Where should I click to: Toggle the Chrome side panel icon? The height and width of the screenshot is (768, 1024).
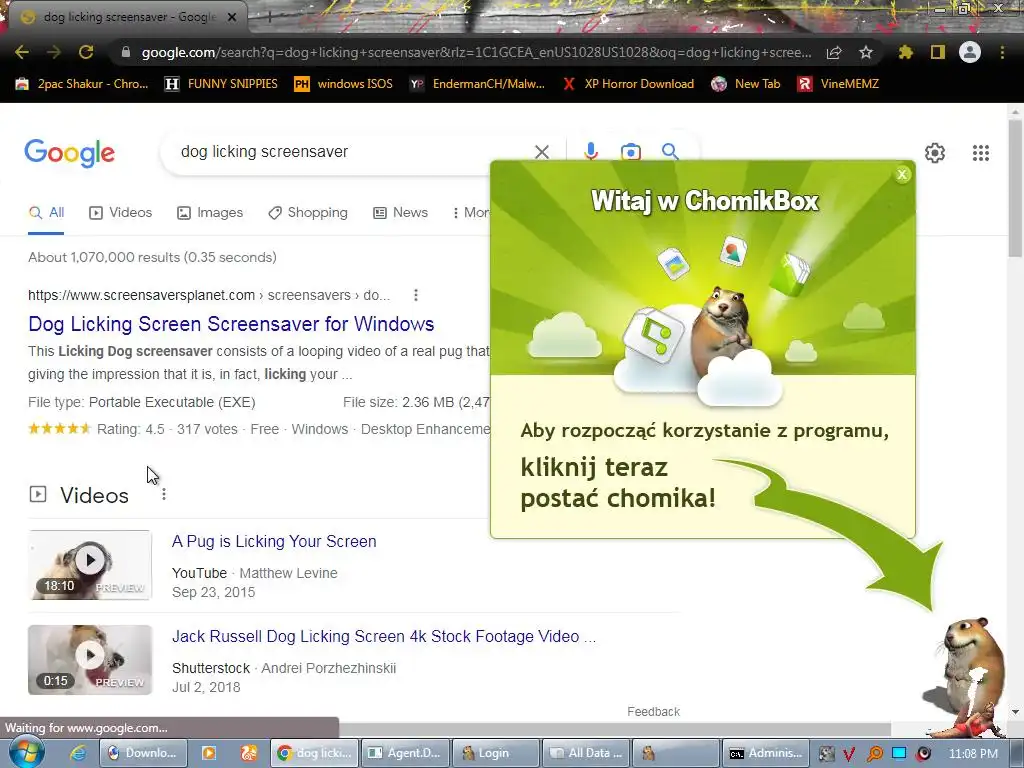(x=938, y=52)
